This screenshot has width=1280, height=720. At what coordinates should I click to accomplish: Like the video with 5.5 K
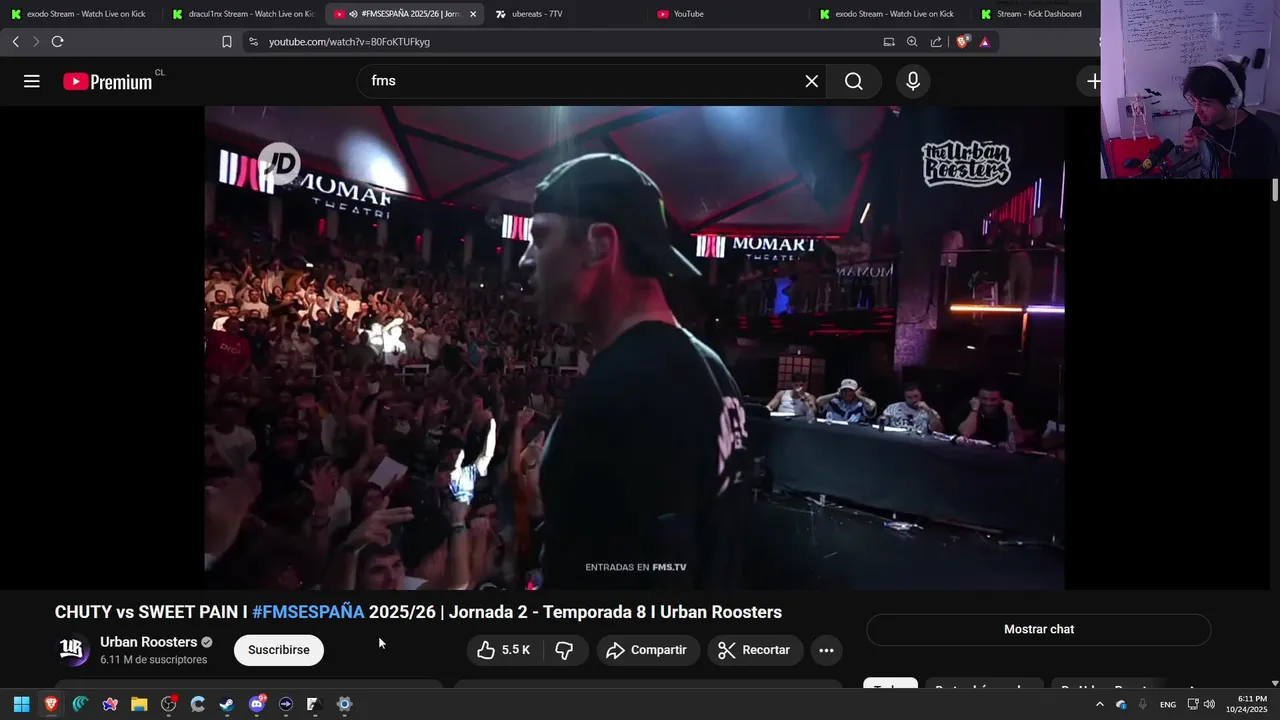click(504, 650)
